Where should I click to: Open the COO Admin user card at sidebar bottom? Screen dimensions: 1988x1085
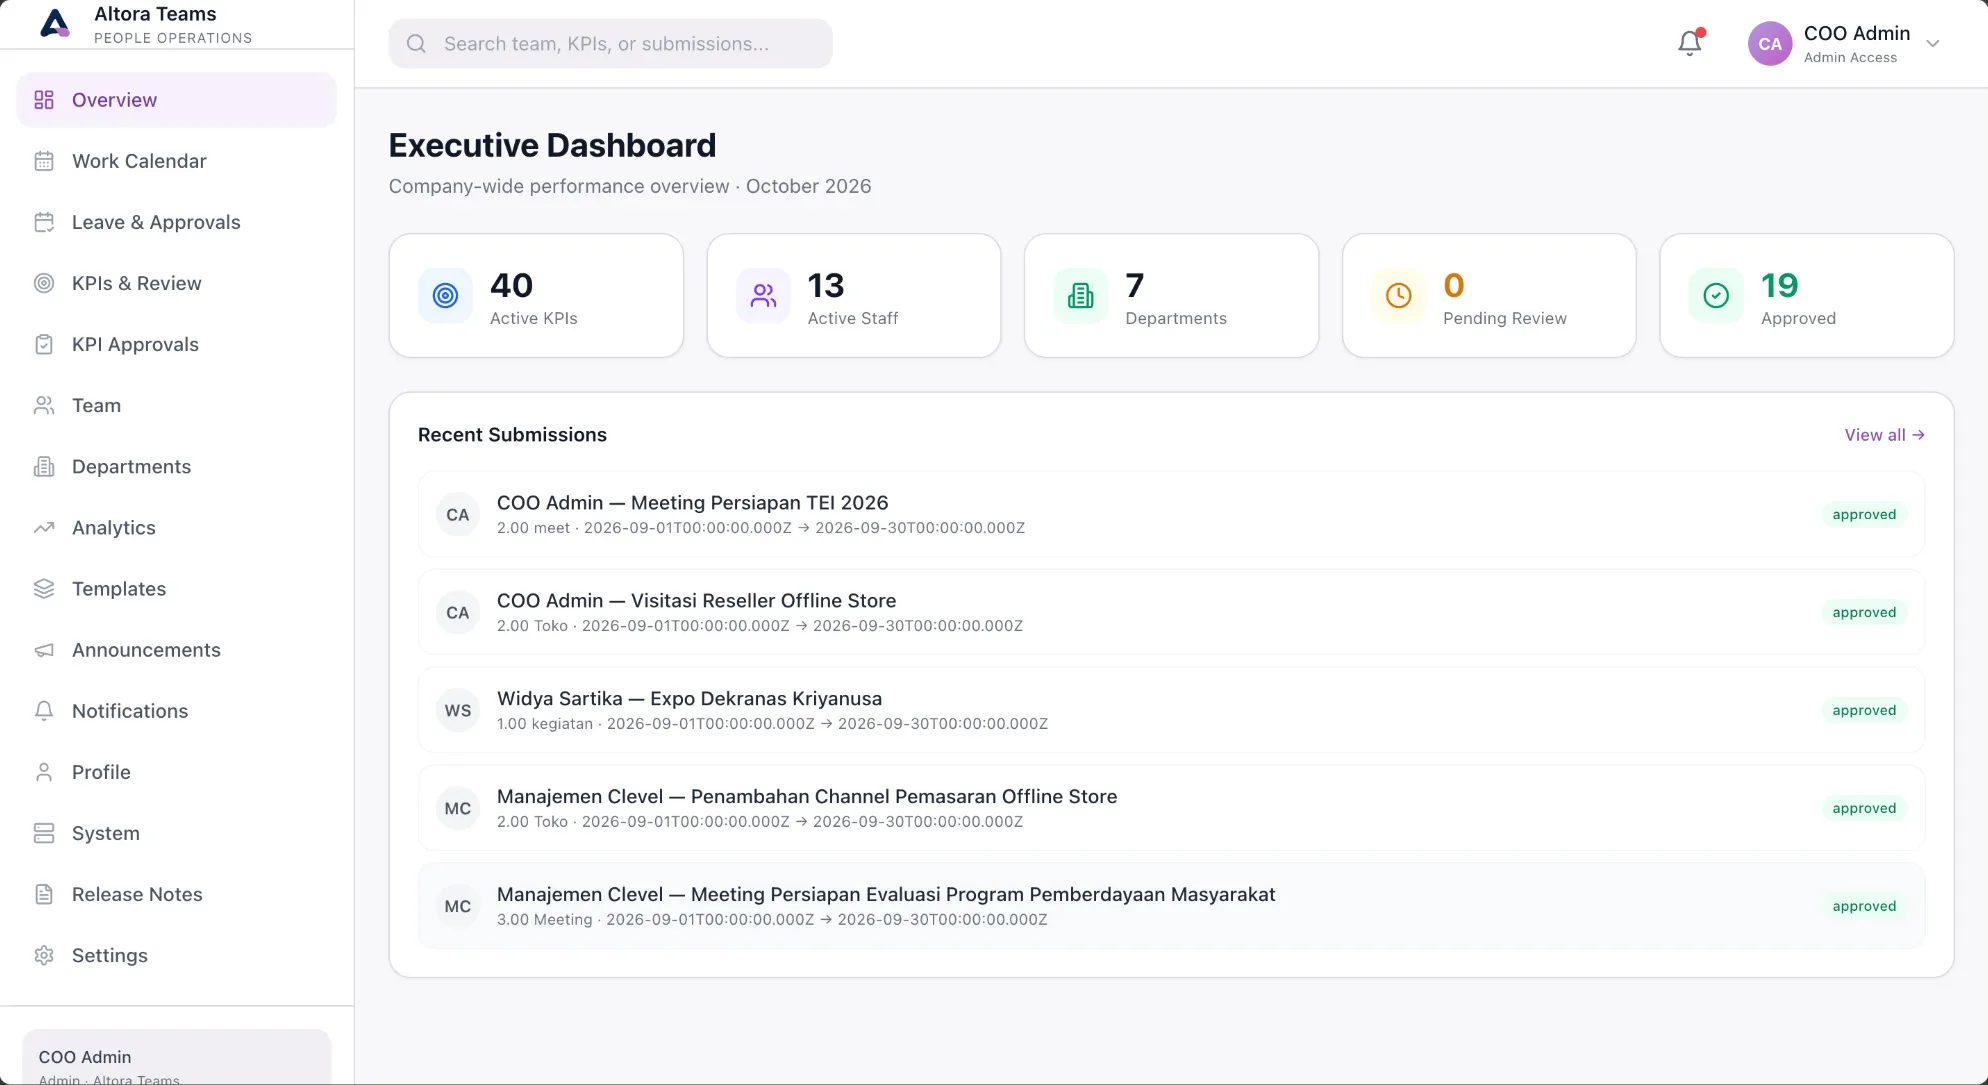(176, 1058)
